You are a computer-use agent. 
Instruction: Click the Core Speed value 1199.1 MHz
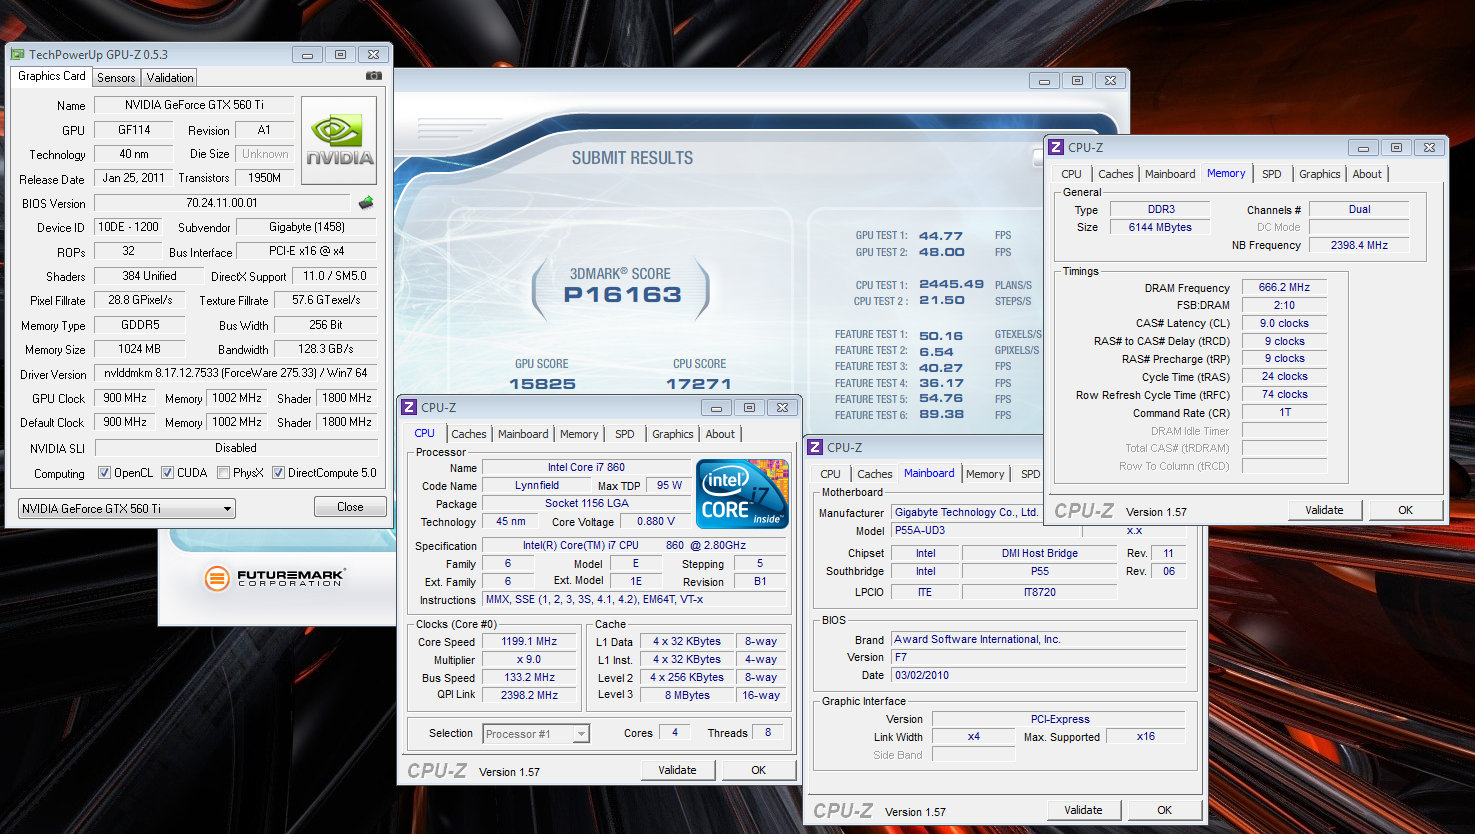coord(529,642)
